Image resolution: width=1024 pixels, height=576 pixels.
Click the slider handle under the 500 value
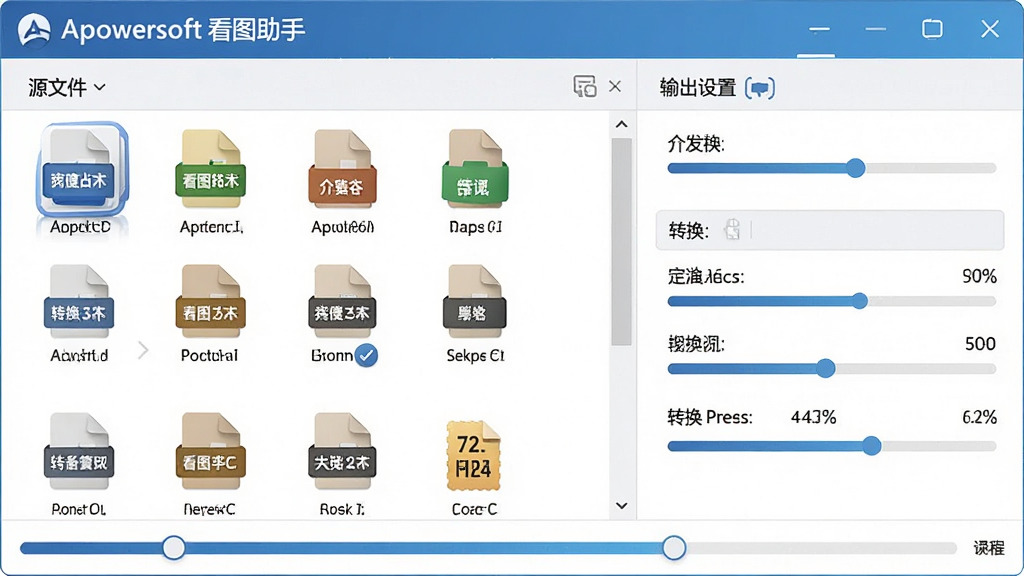click(825, 368)
